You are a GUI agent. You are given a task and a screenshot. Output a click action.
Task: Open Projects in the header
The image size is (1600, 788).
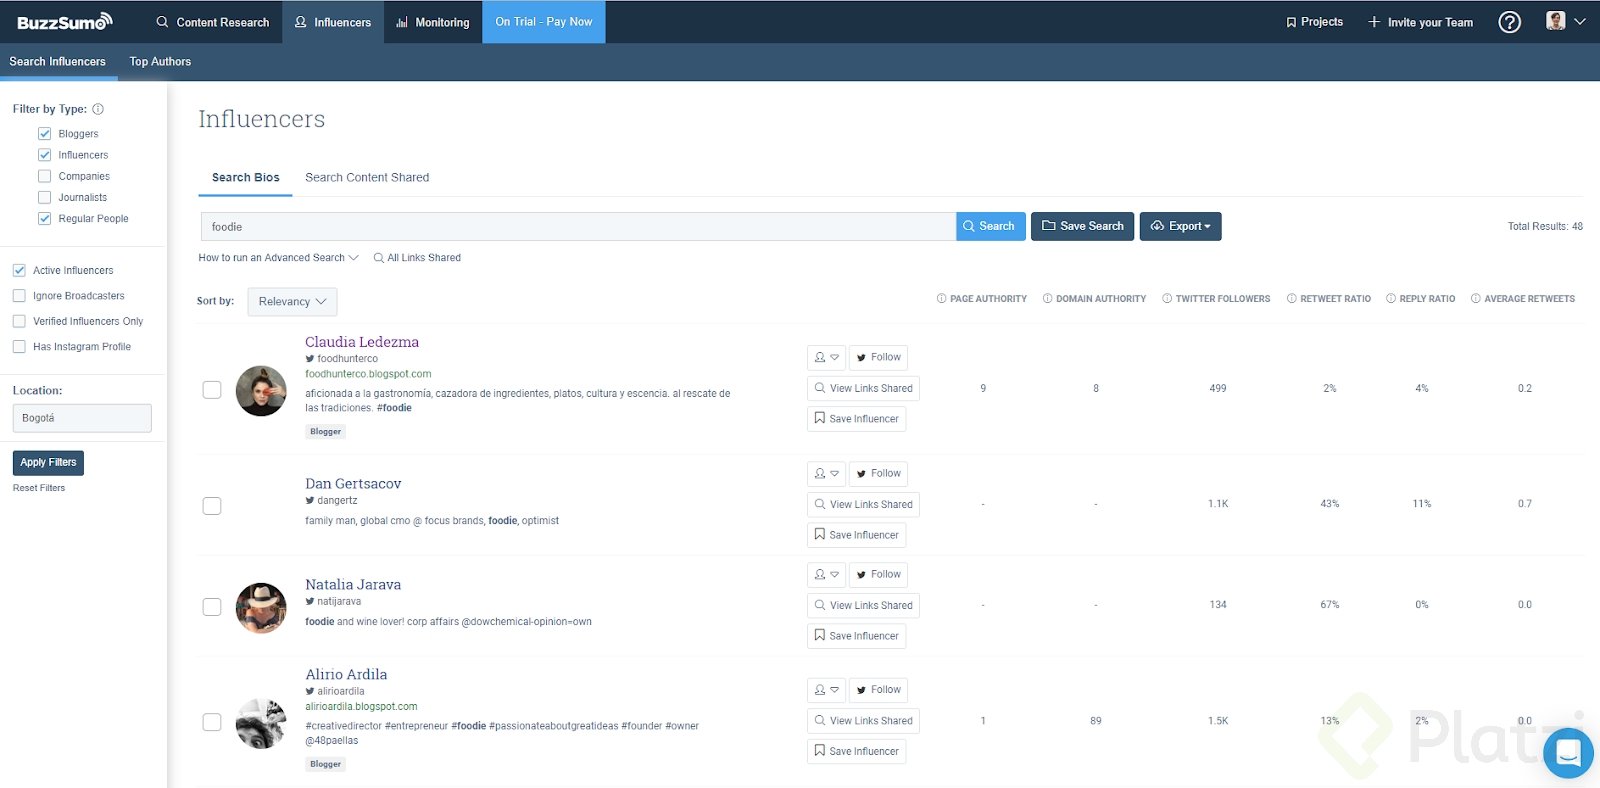click(1314, 22)
